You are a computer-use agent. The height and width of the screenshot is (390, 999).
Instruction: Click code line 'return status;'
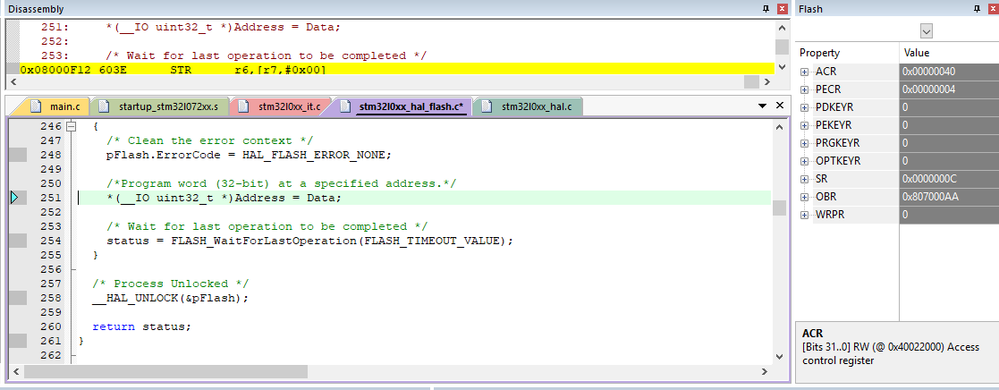point(141,327)
